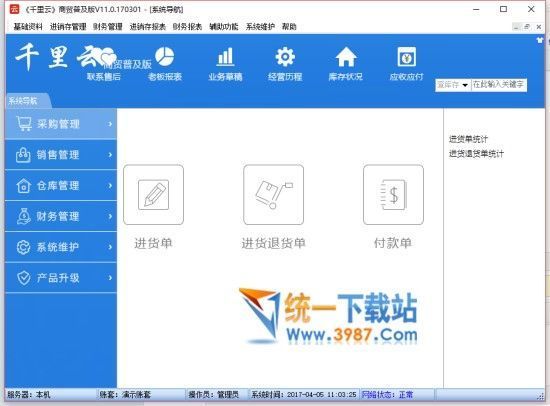Screen dimensions: 550x406
Task: Open the 进货退货单 hand truck icon
Action: [274, 195]
